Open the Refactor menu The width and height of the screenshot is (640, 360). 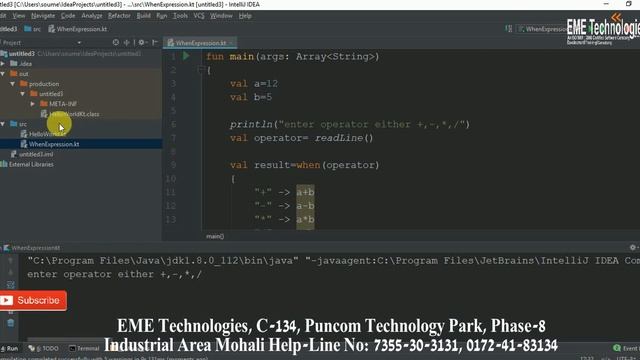click(x=119, y=16)
